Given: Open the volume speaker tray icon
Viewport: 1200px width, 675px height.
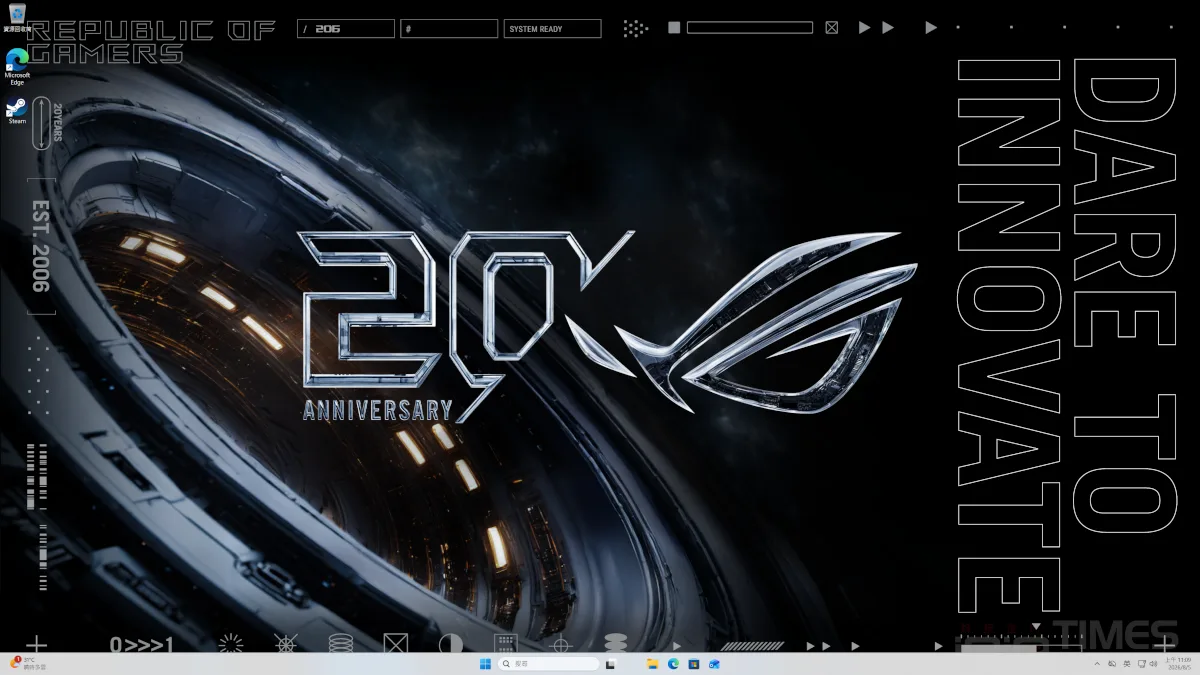Looking at the screenshot, I should [x=1154, y=664].
